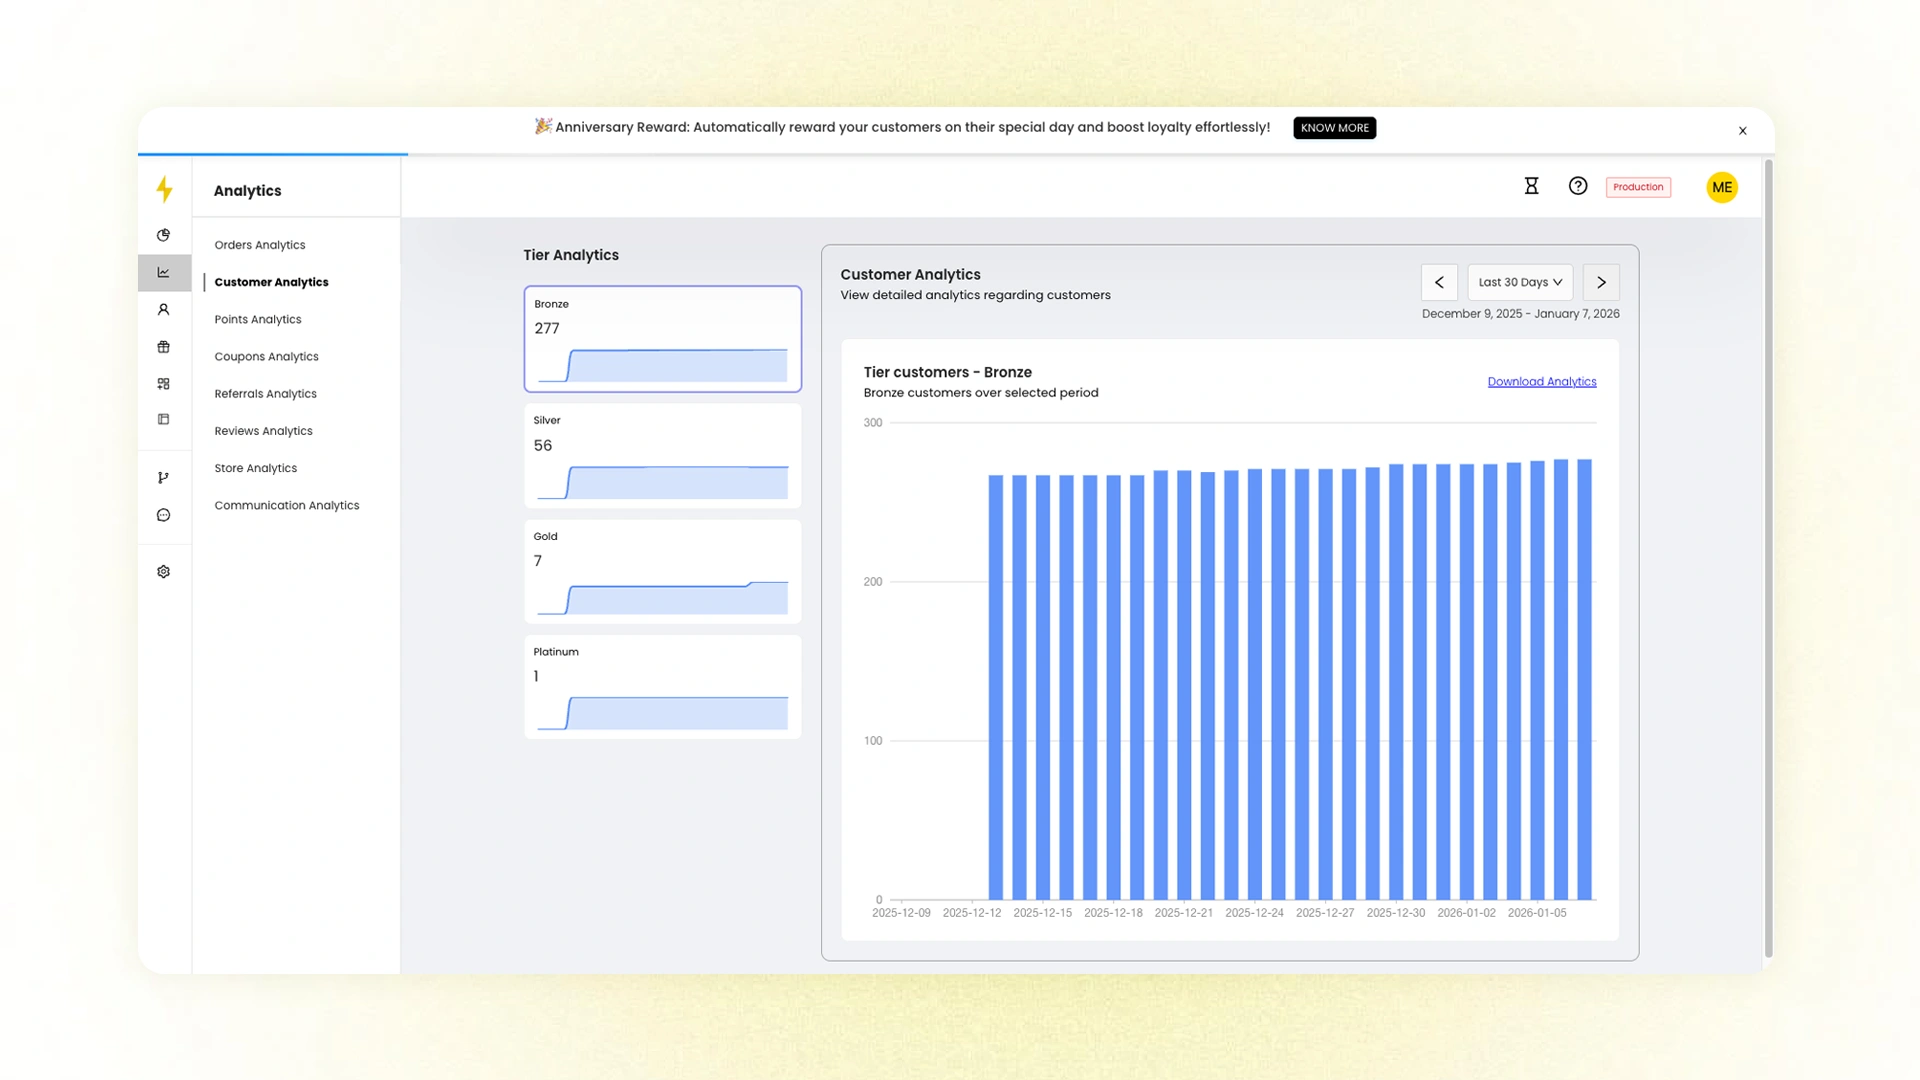Click the Download Analytics link
1920x1080 pixels.
click(1541, 382)
